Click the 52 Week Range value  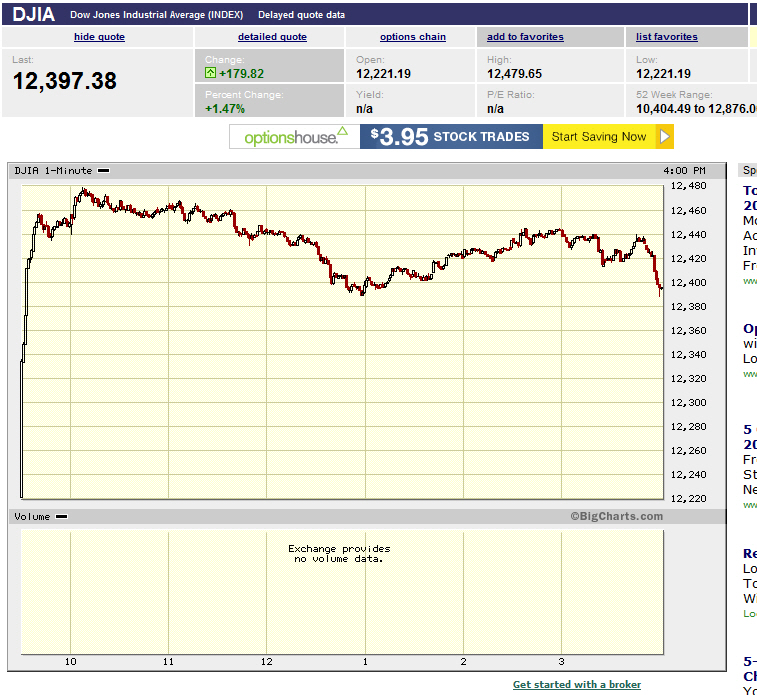tap(696, 109)
